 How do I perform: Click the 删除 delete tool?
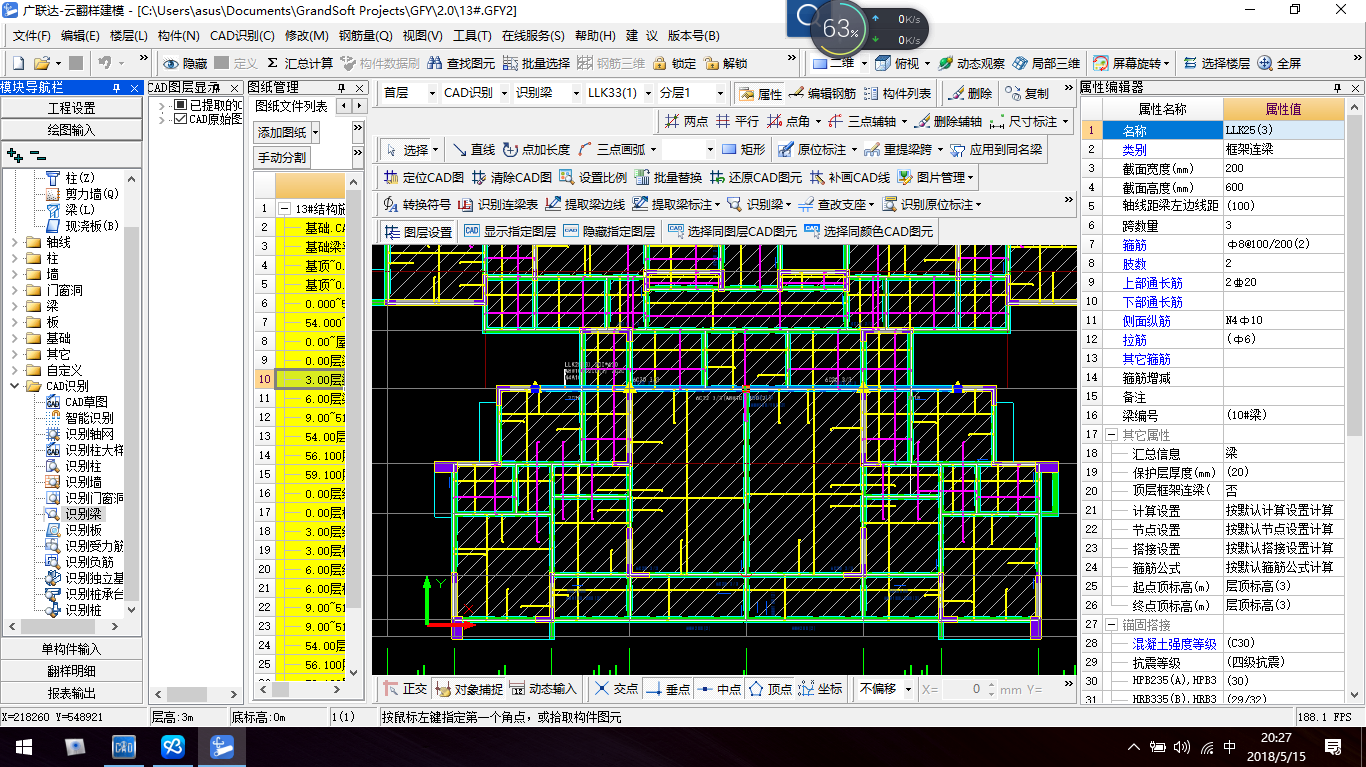[970, 94]
